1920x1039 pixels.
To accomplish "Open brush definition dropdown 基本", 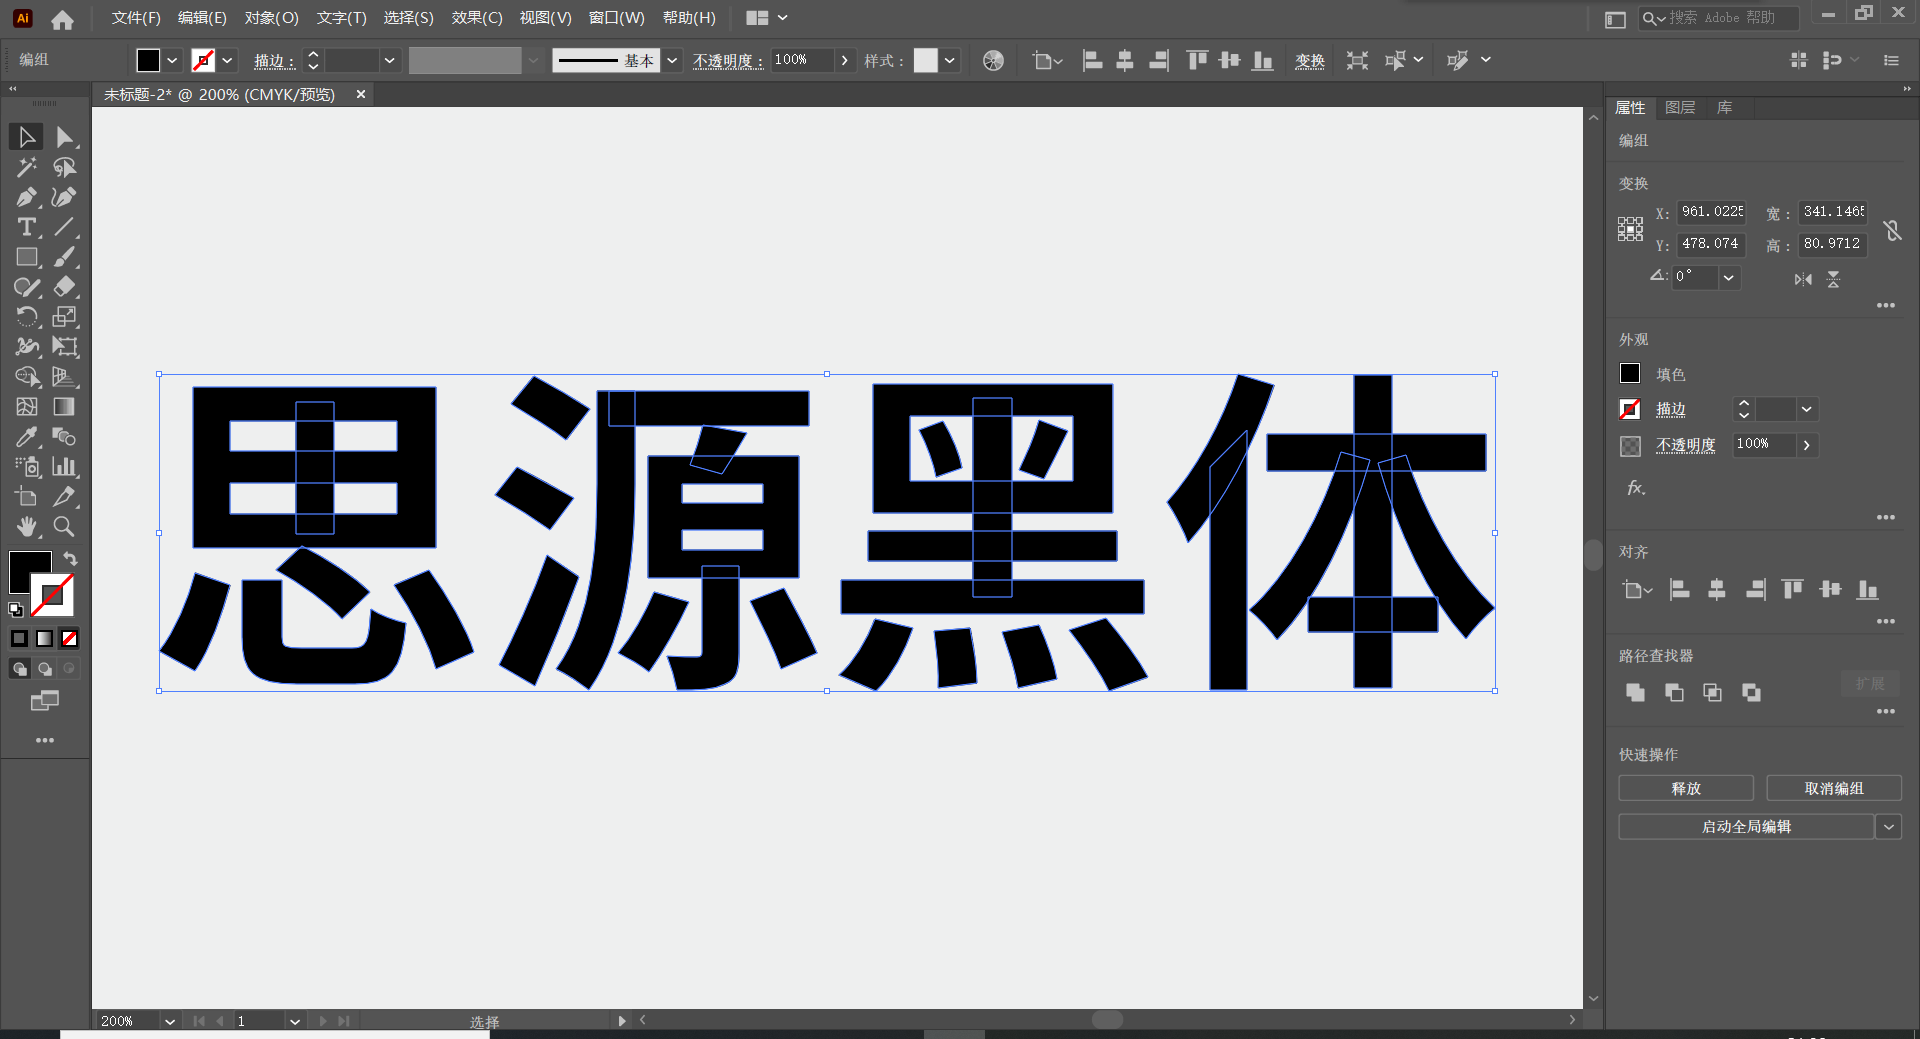I will (672, 60).
